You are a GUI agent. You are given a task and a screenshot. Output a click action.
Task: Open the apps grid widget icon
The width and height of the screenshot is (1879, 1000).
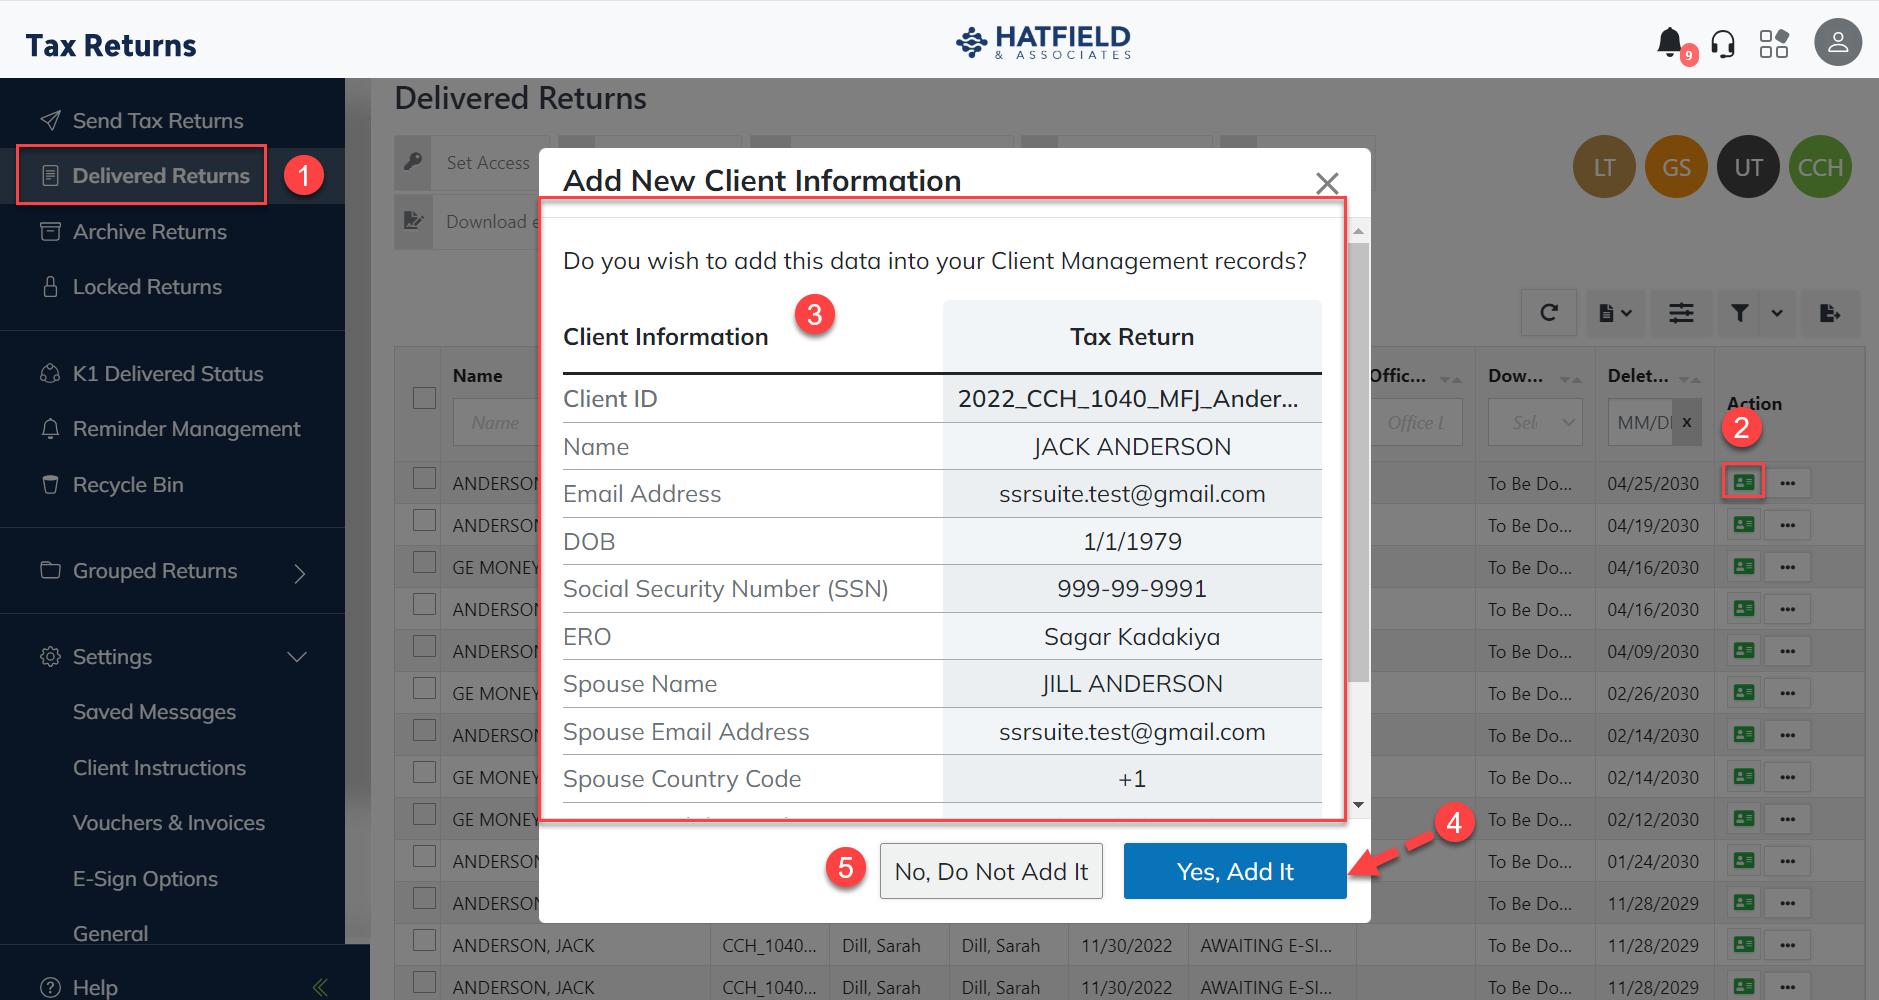tap(1773, 44)
